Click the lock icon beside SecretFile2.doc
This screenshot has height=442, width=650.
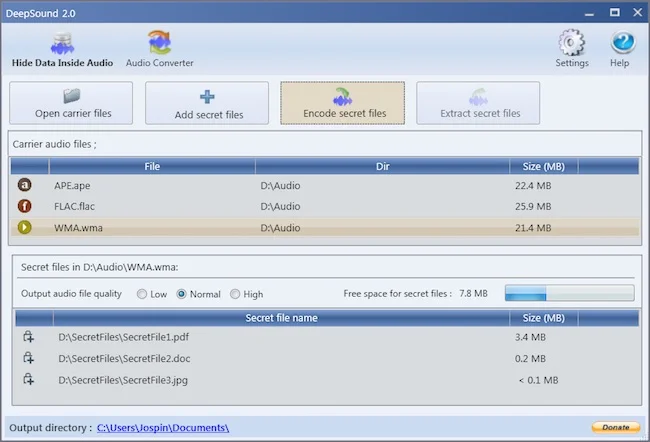(28, 358)
